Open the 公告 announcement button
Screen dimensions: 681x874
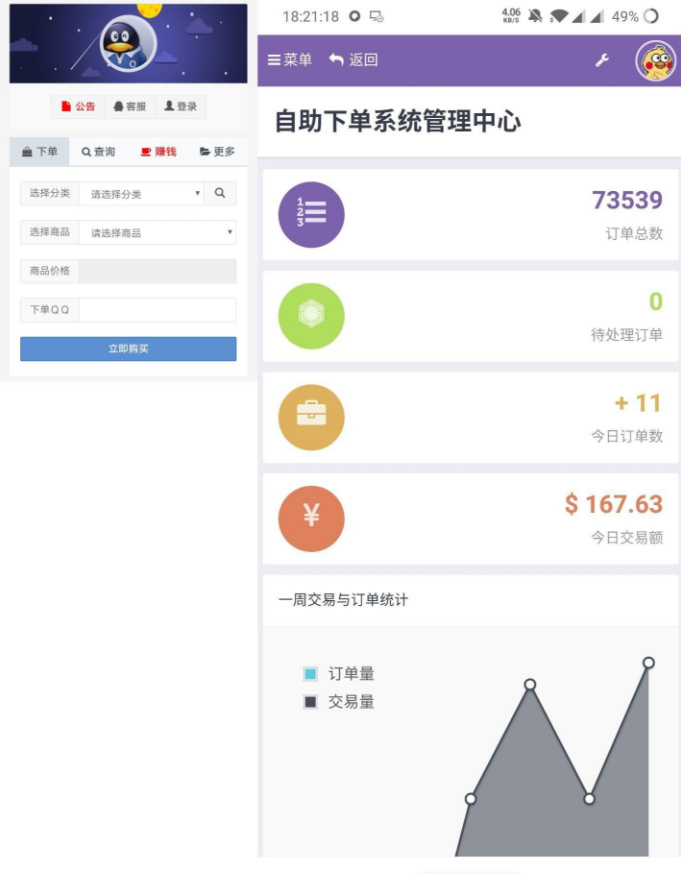click(78, 107)
